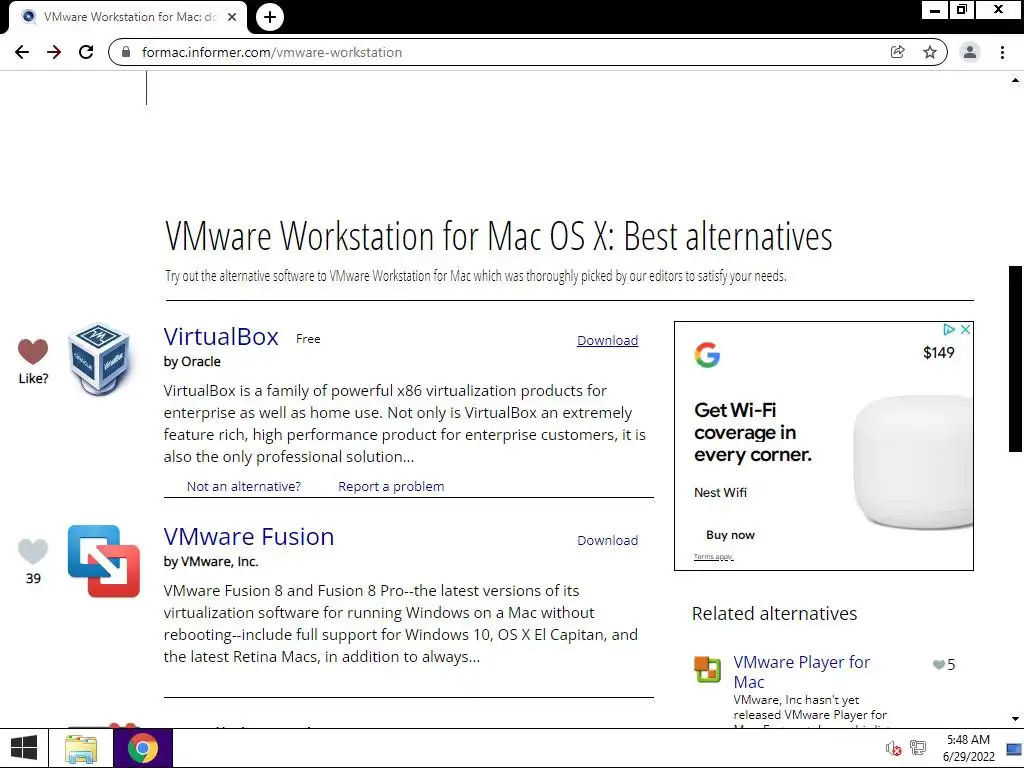This screenshot has height=768, width=1024.
Task: Click the 'Free' label beside VirtualBox
Action: (x=308, y=339)
